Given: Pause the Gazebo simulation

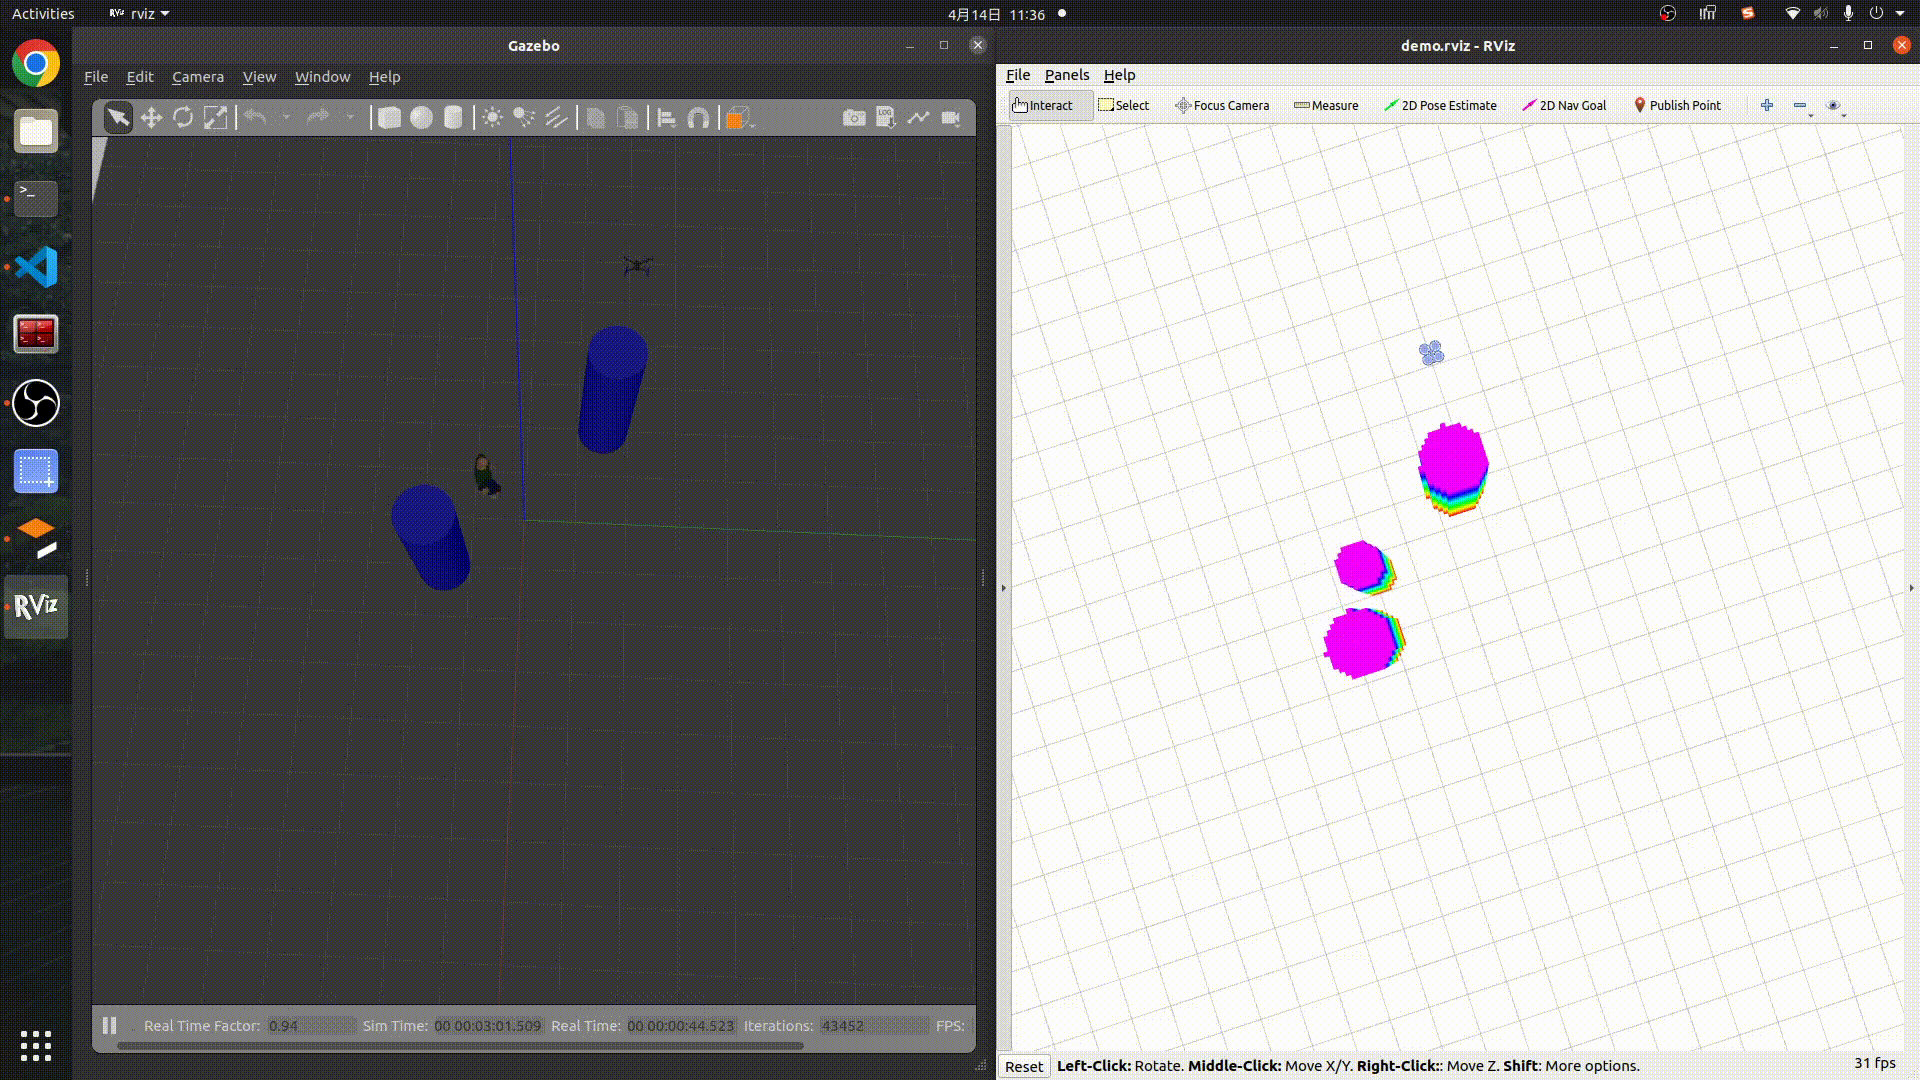Looking at the screenshot, I should pyautogui.click(x=110, y=1025).
